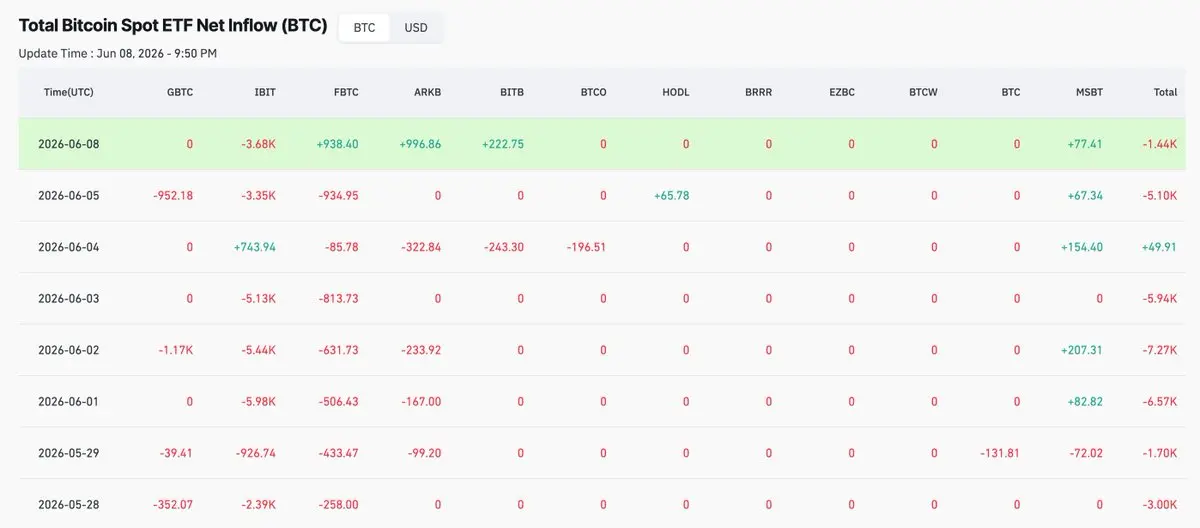Viewport: 1200px width, 528px height.
Task: Click the GBTC column header
Action: click(180, 92)
